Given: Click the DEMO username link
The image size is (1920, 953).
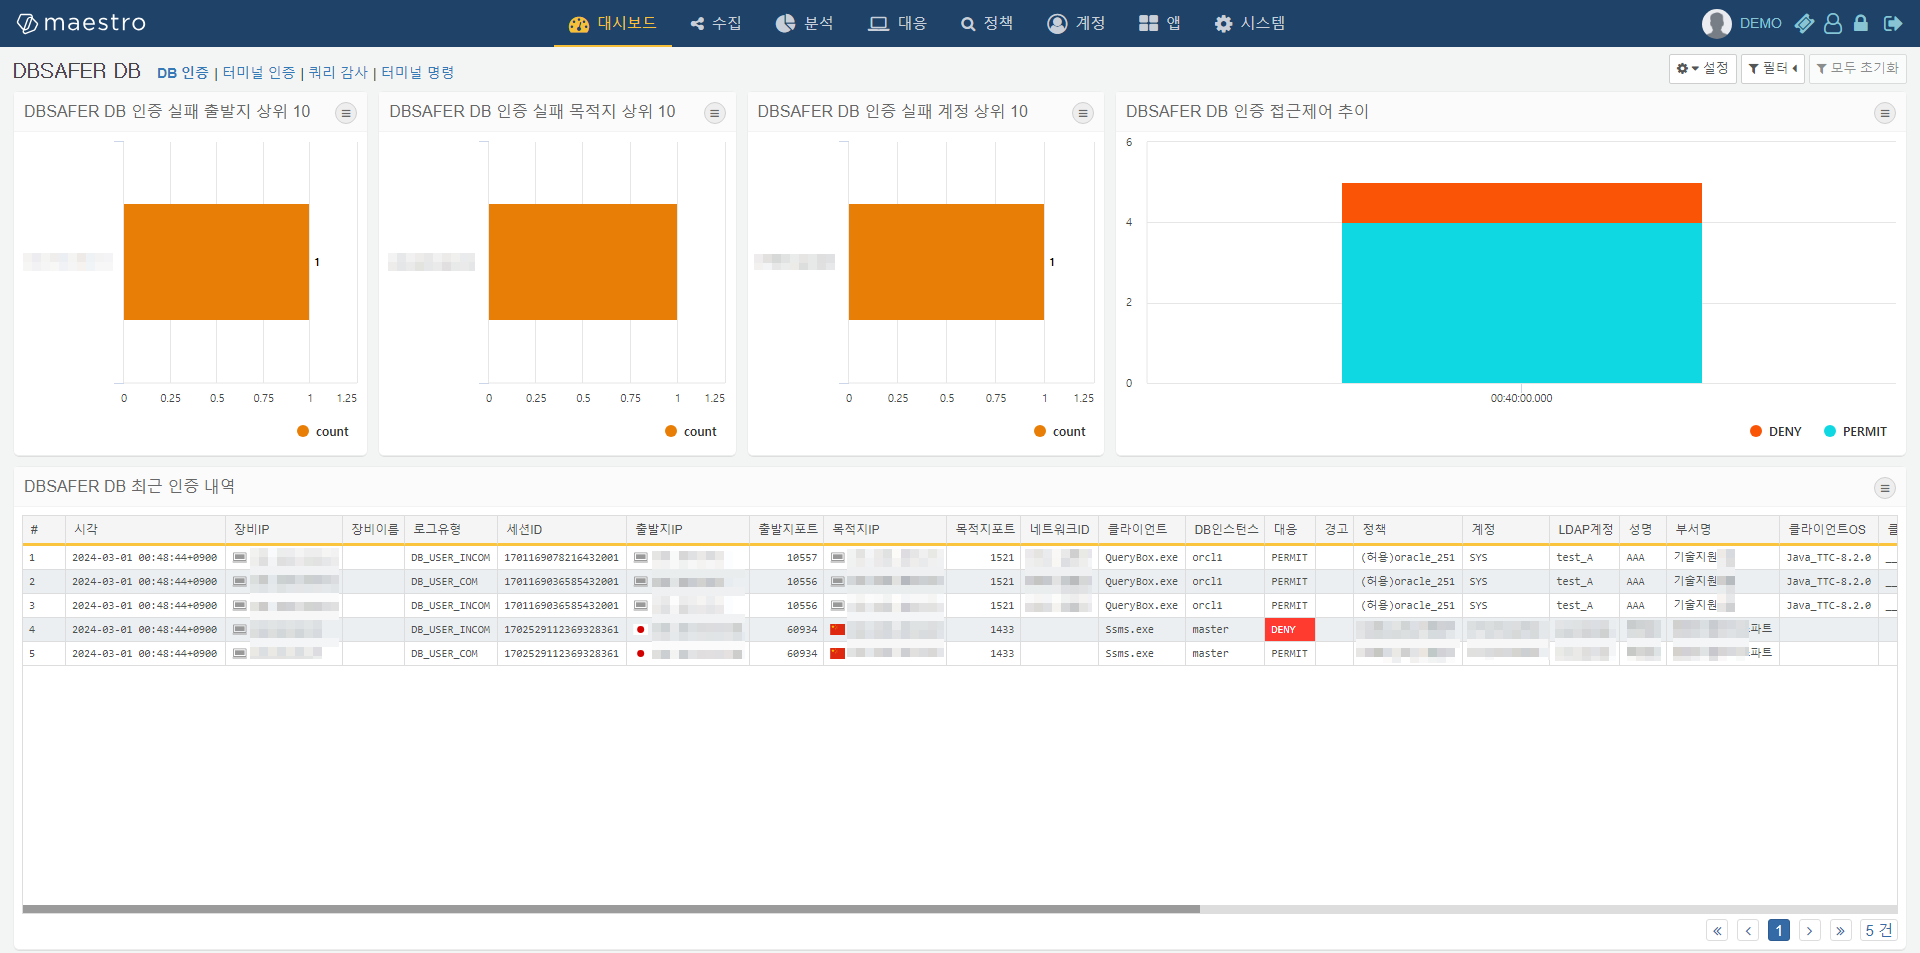Looking at the screenshot, I should 1760,23.
